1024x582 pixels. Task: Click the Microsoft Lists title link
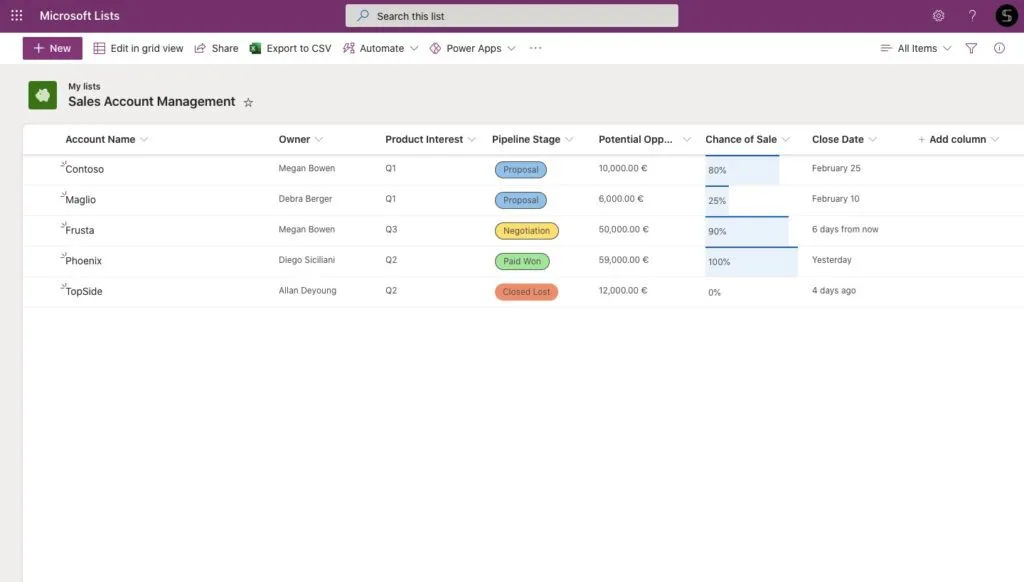tap(80, 16)
